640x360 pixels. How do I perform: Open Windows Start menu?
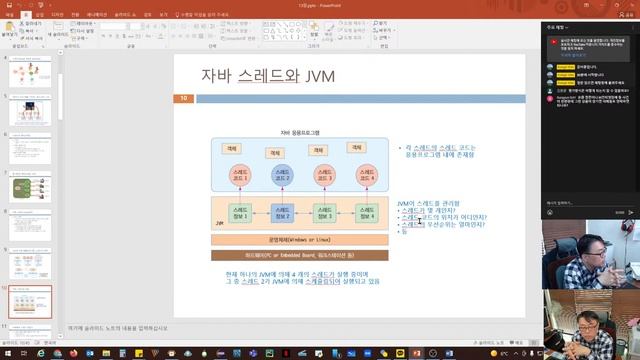pyautogui.click(x=7, y=353)
